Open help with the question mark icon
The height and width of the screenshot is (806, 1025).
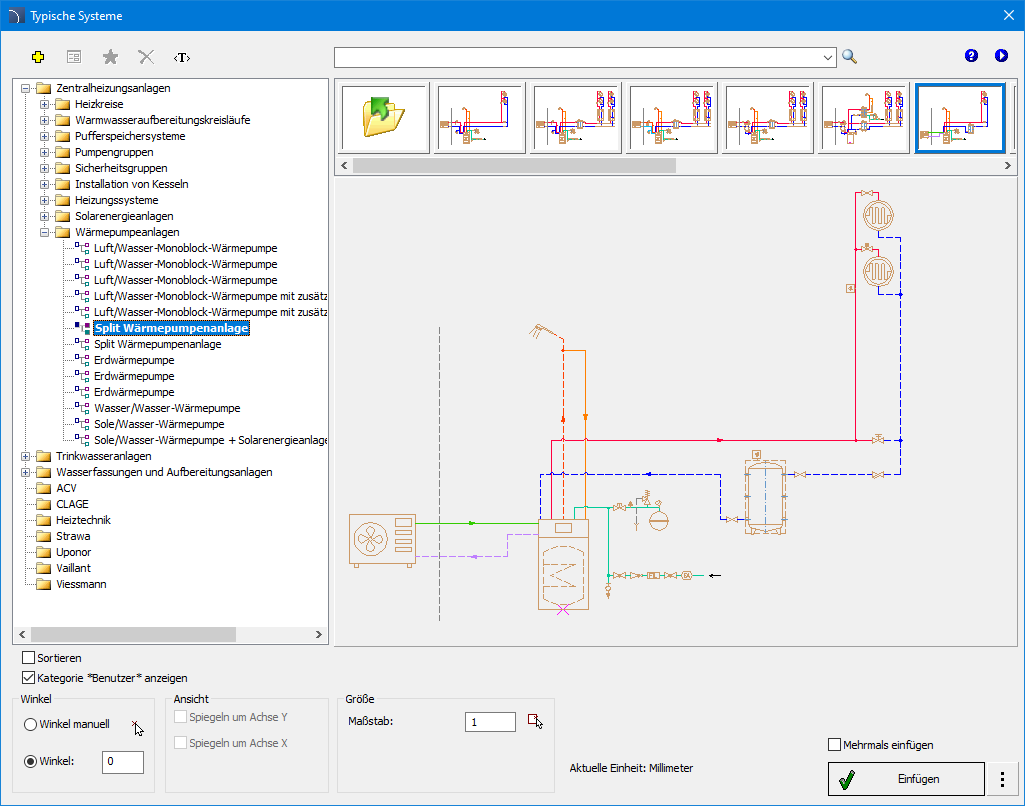tap(971, 56)
